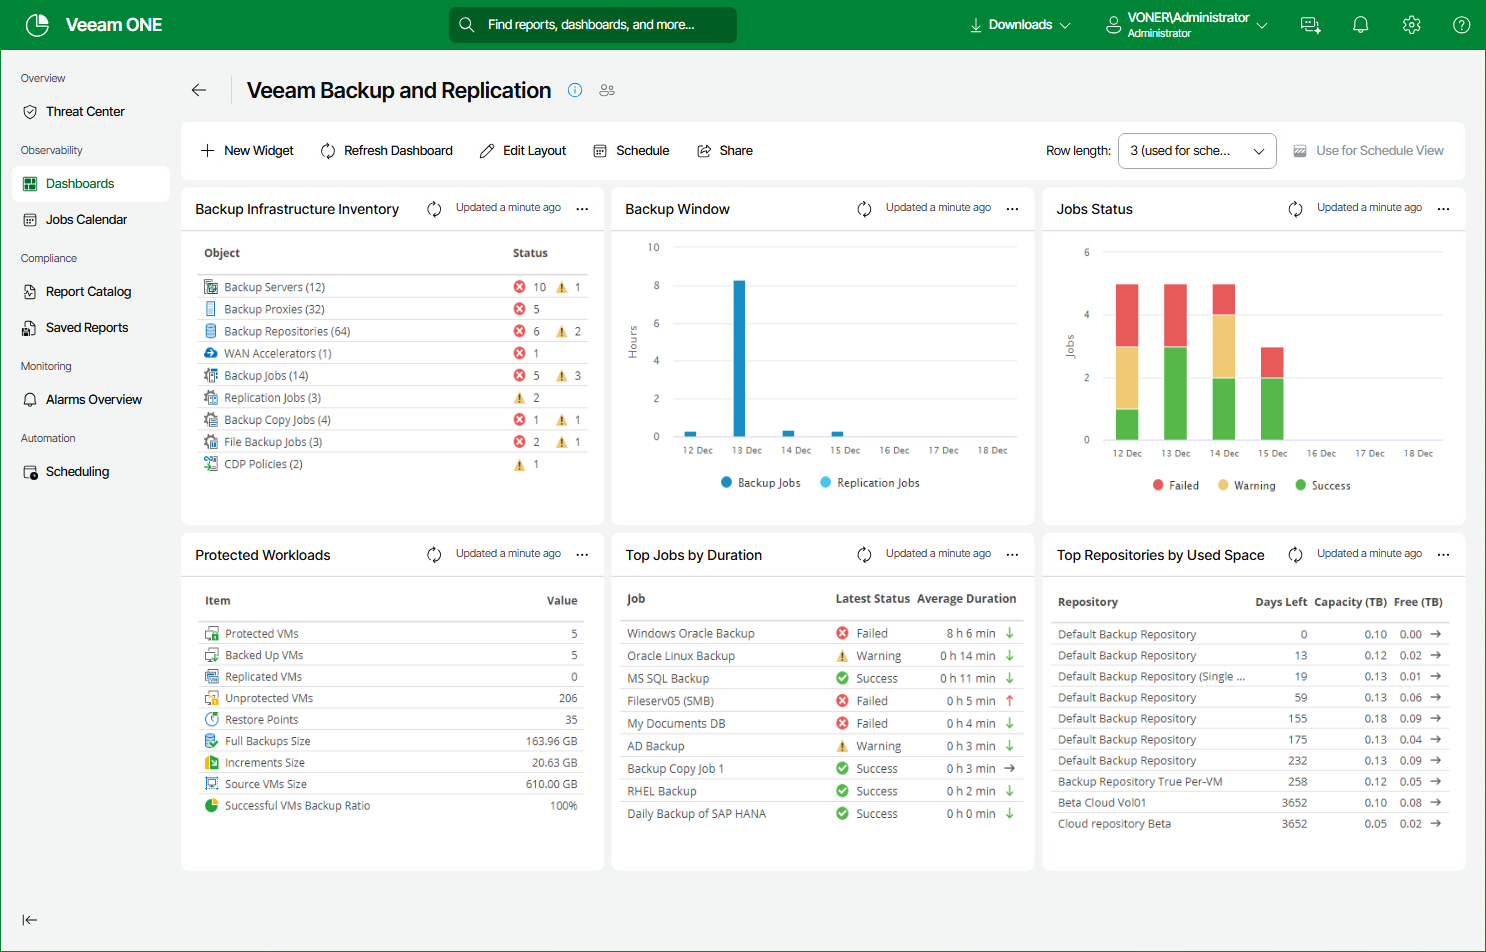Click Refresh Dashboard

pyautogui.click(x=386, y=151)
